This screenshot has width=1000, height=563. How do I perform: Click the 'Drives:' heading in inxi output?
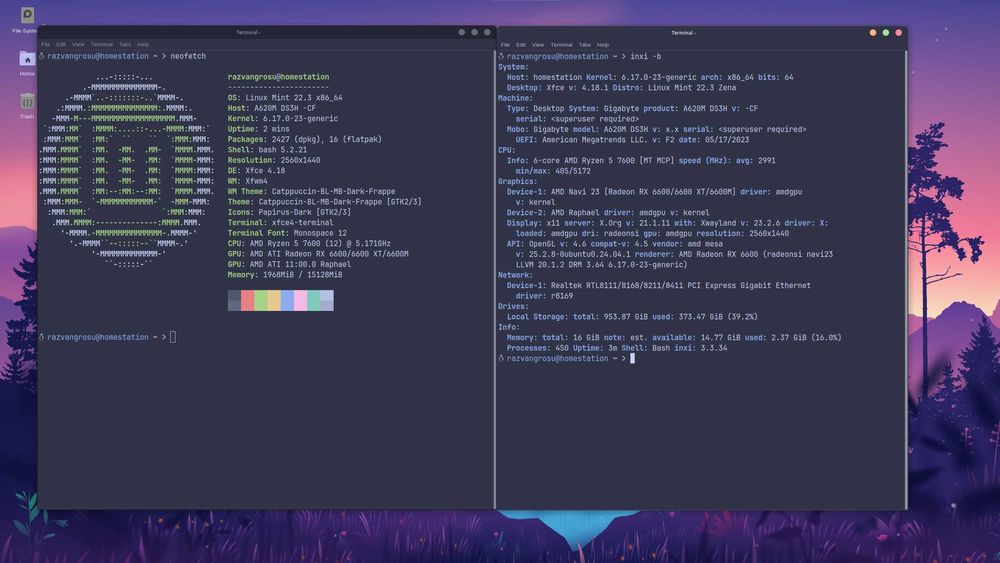[513, 307]
